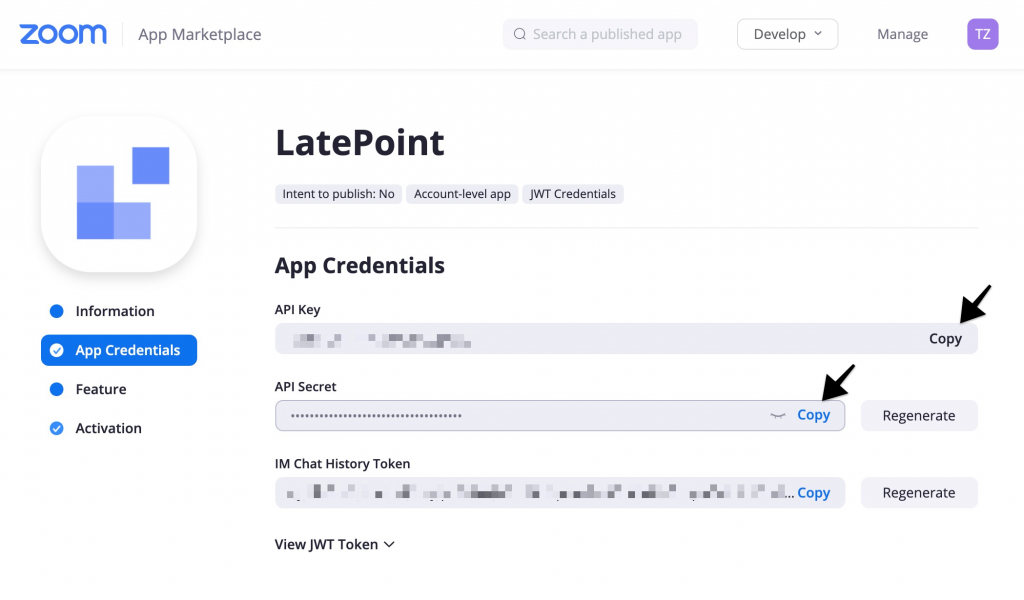
Task: Open the Activation section
Action: click(108, 428)
